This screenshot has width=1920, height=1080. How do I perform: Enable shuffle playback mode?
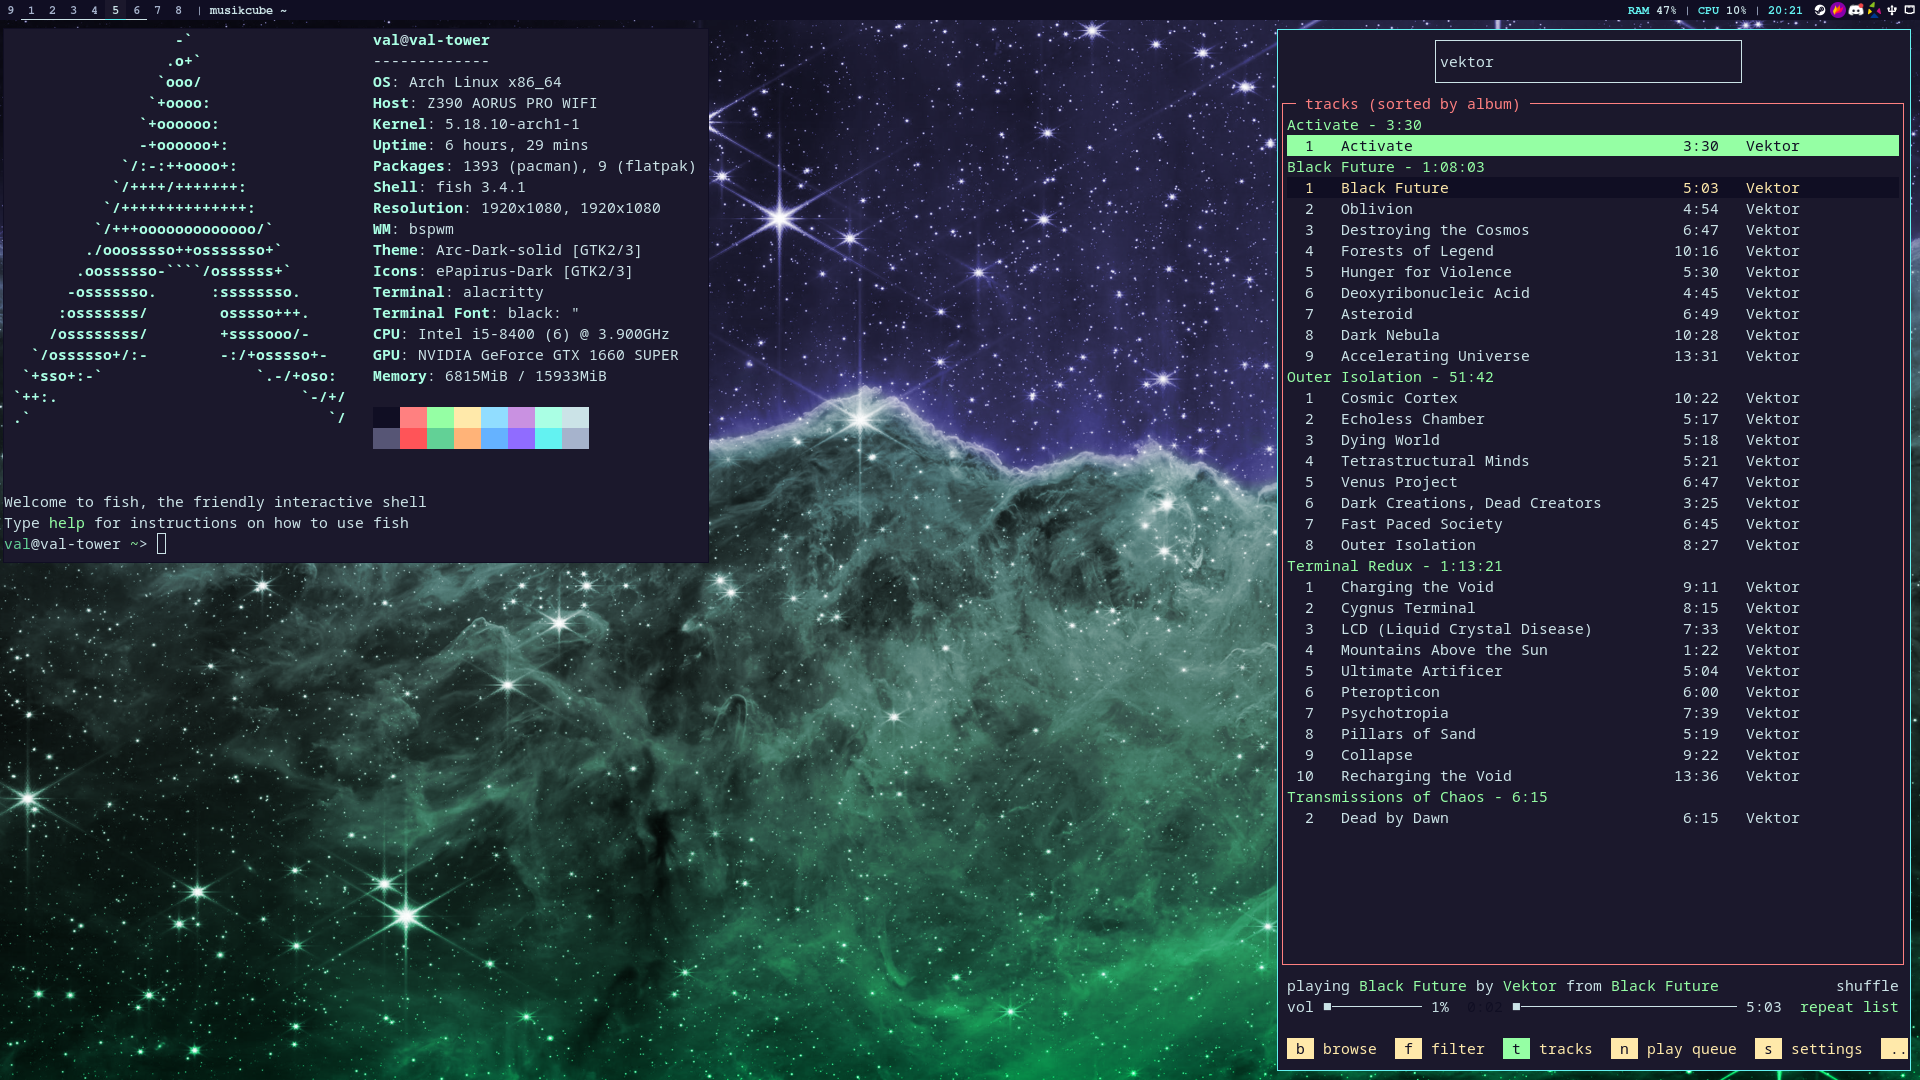[x=1866, y=985]
